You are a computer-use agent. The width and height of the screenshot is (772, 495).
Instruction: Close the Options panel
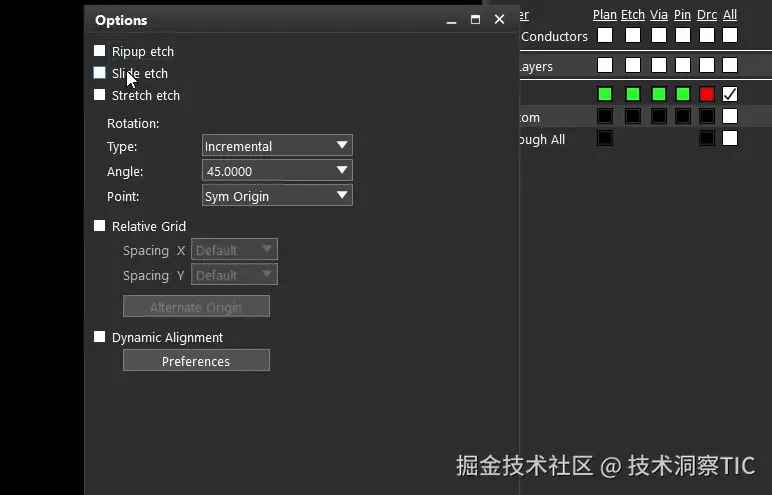pyautogui.click(x=499, y=19)
